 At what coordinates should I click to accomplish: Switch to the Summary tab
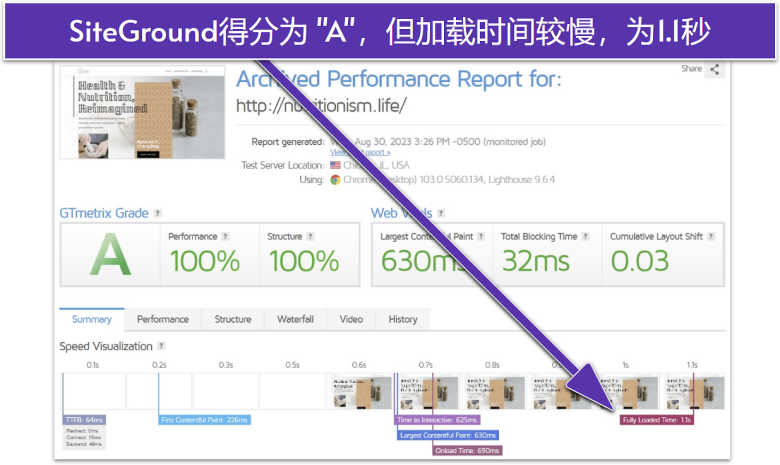[92, 319]
